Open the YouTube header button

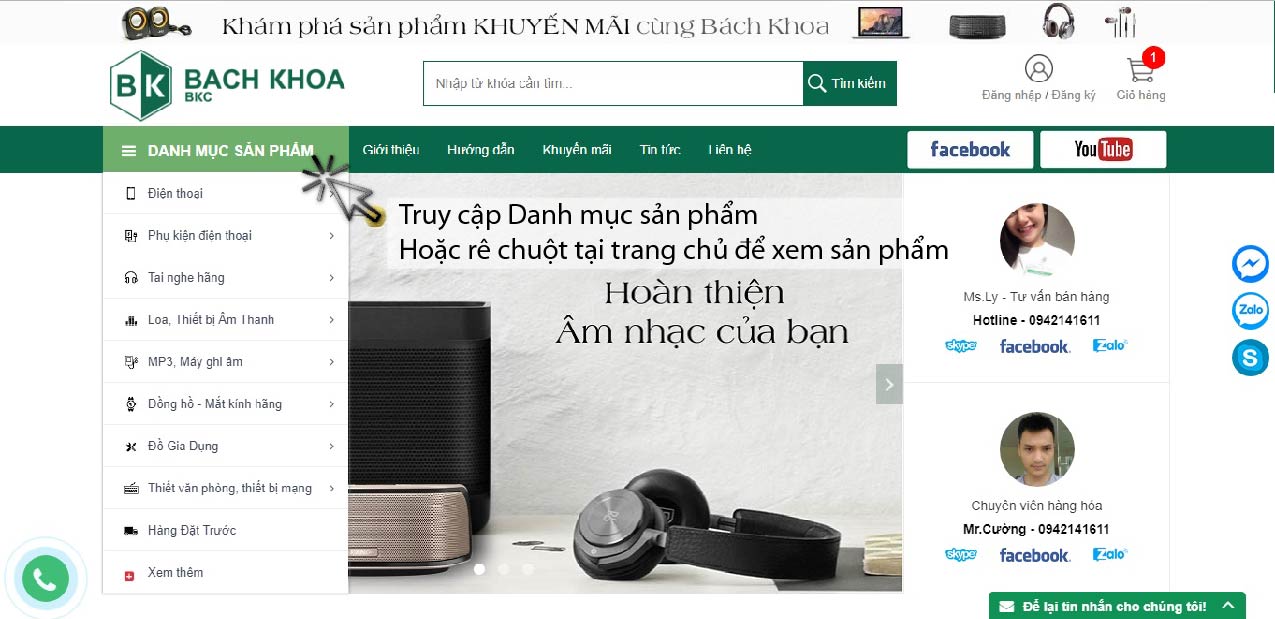point(1103,149)
